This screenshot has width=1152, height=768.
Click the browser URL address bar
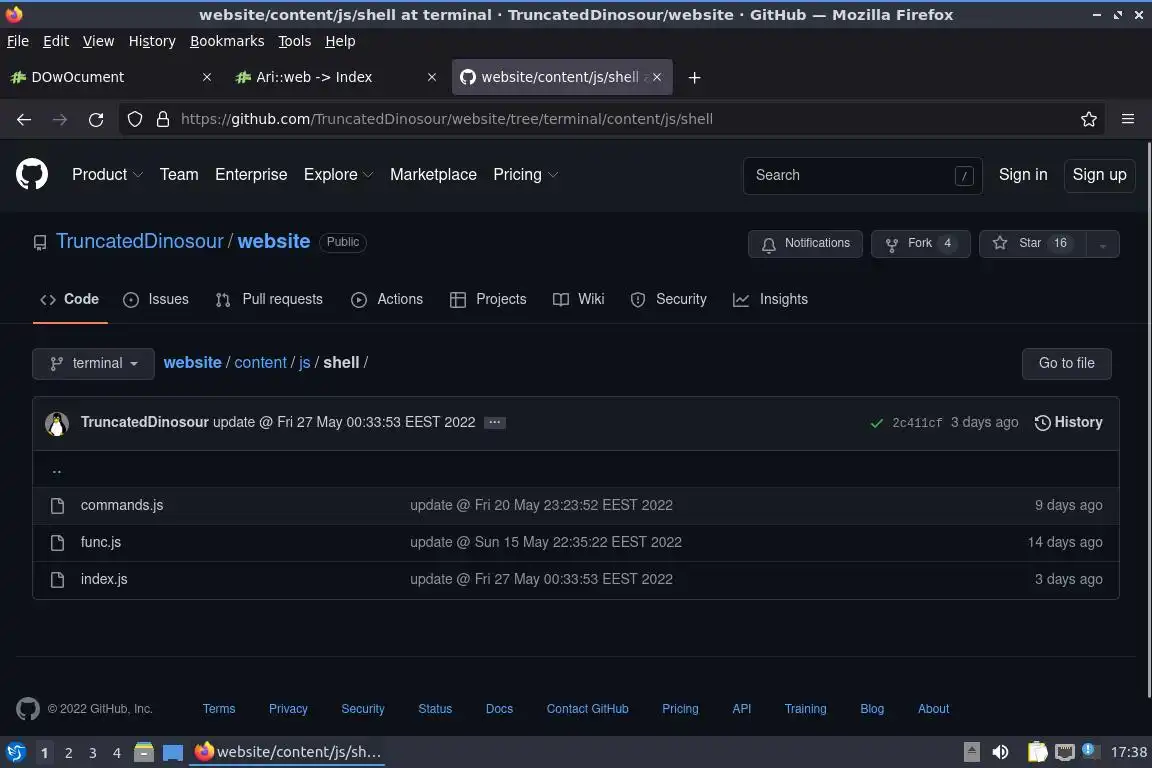[x=610, y=119]
